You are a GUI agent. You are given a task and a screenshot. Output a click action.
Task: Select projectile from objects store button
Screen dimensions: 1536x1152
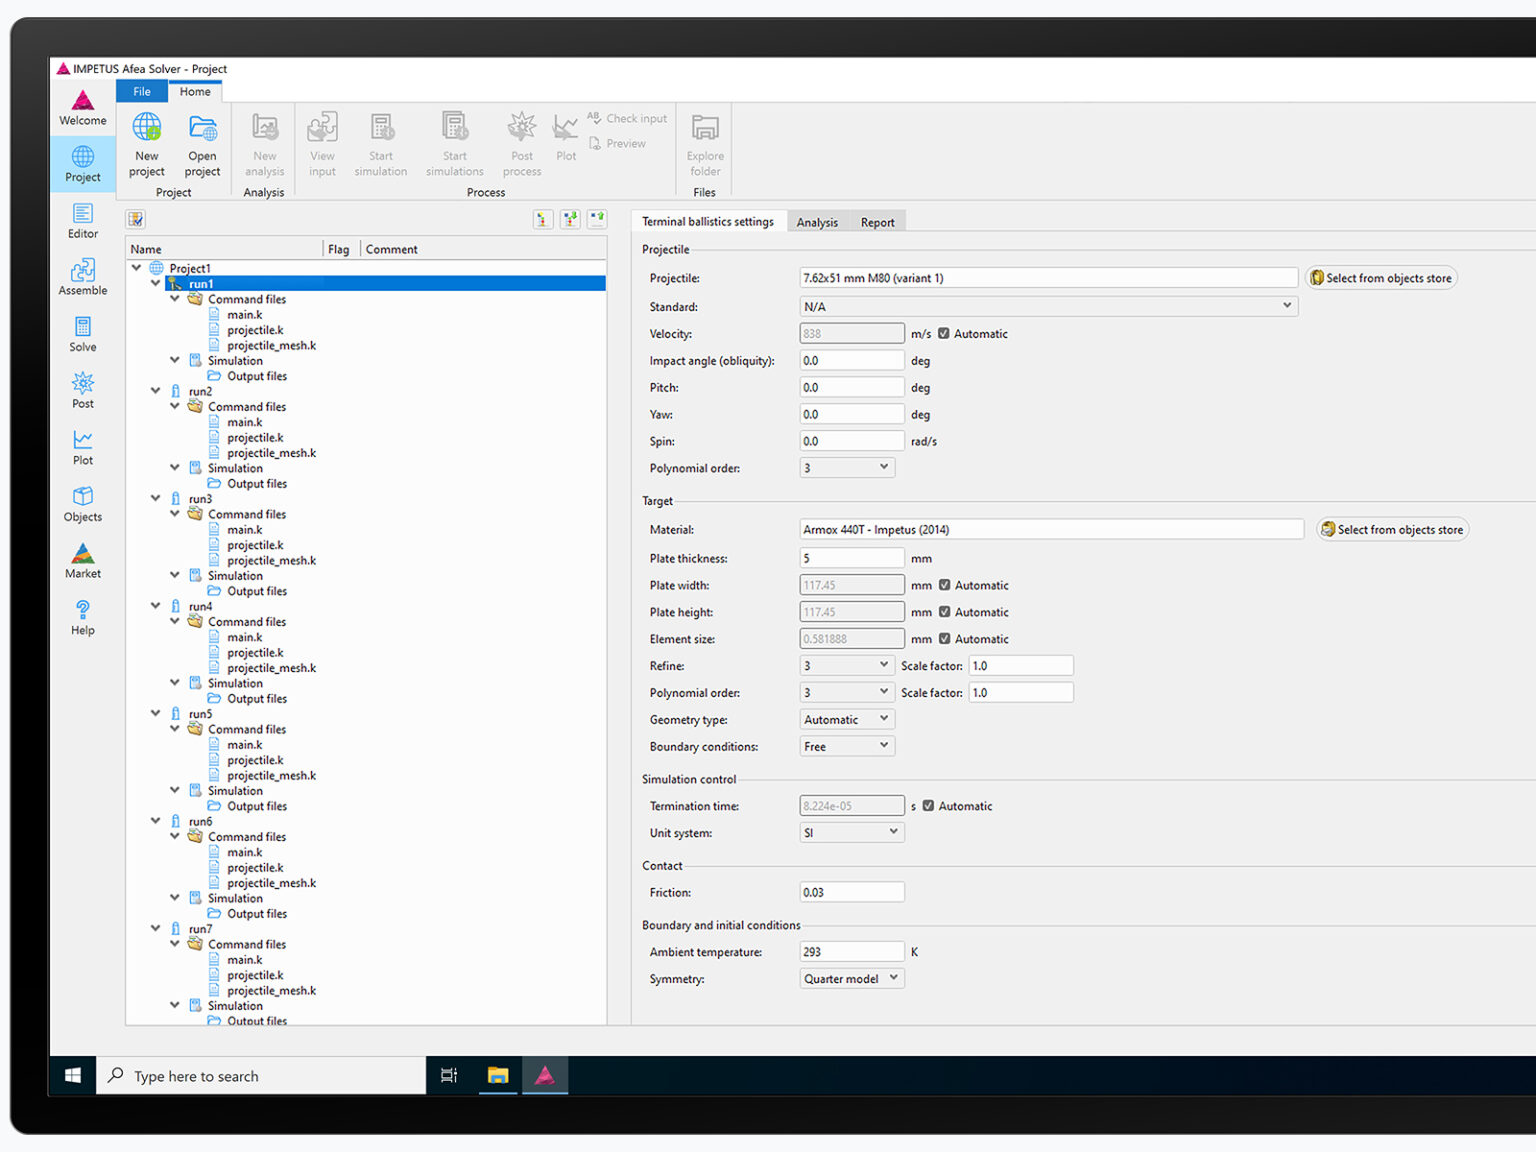[1381, 278]
